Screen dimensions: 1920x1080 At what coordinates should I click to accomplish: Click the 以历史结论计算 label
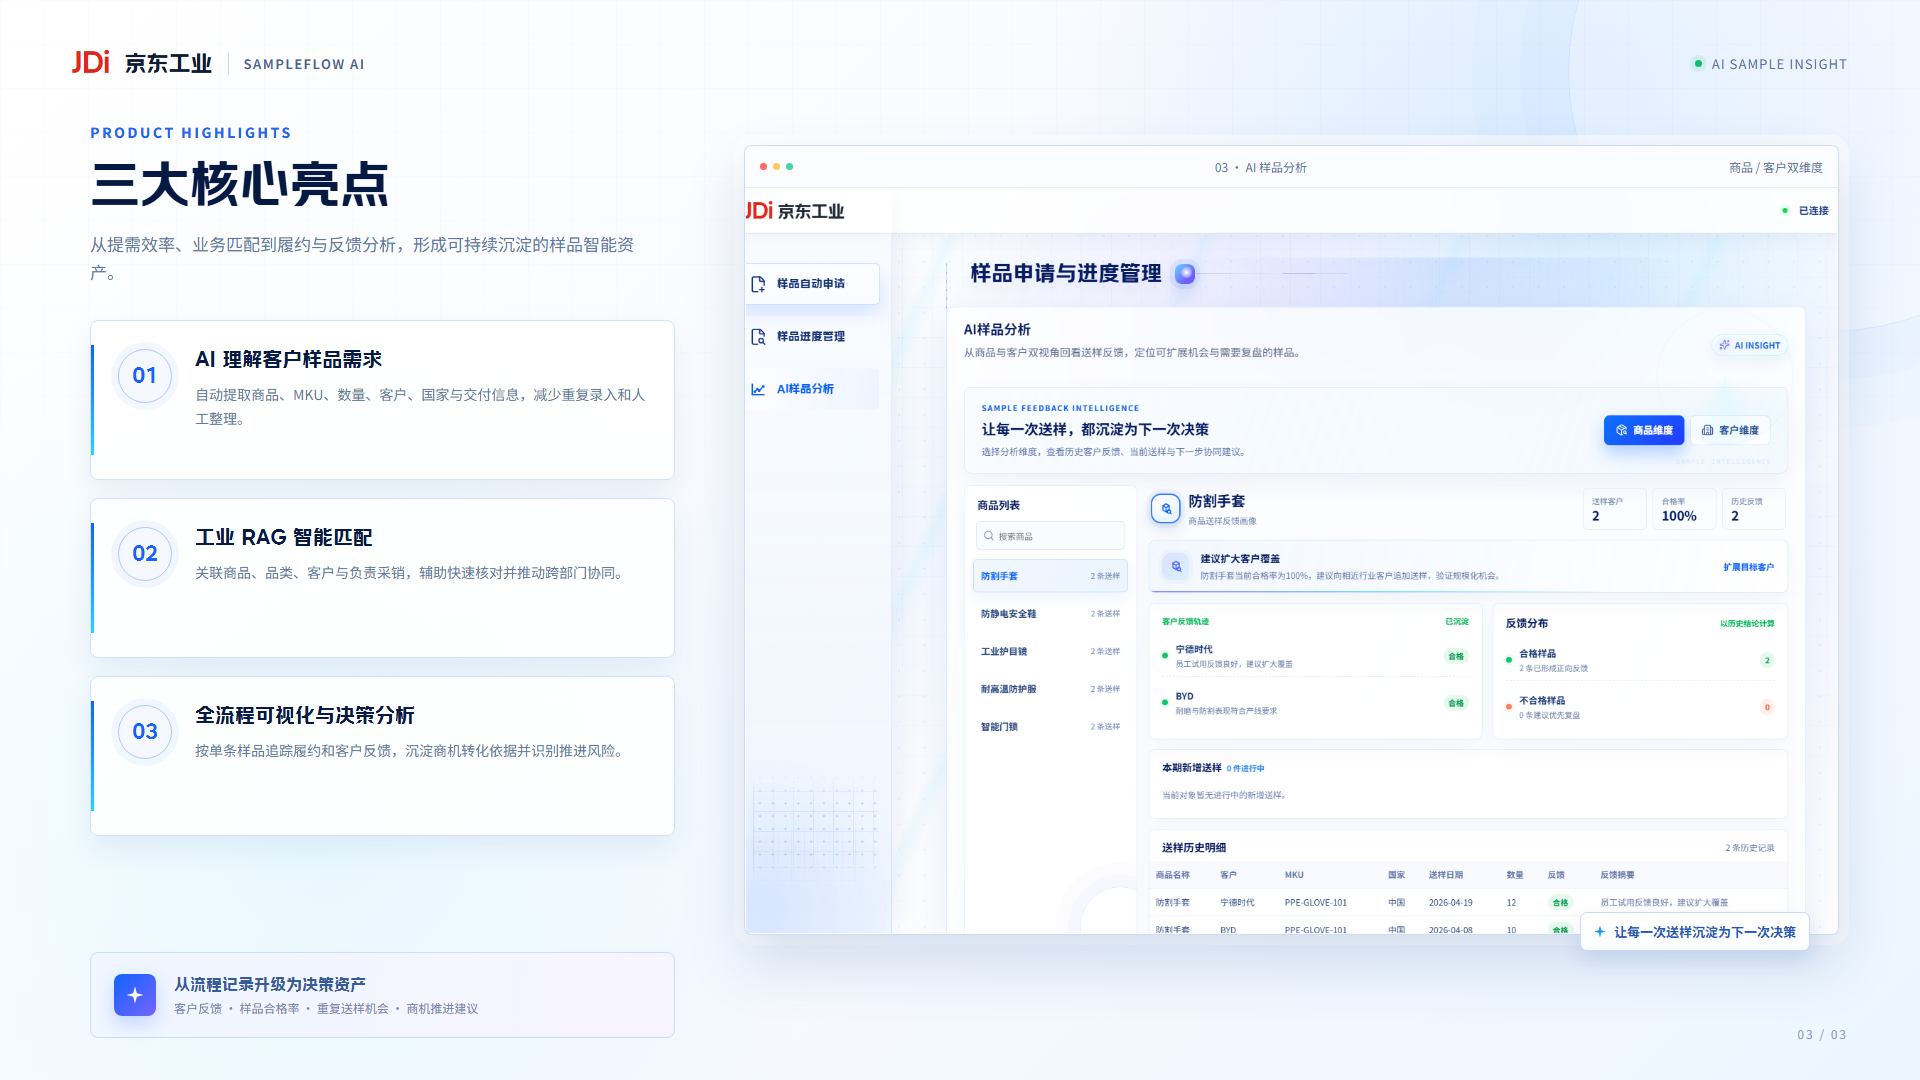(x=1747, y=623)
